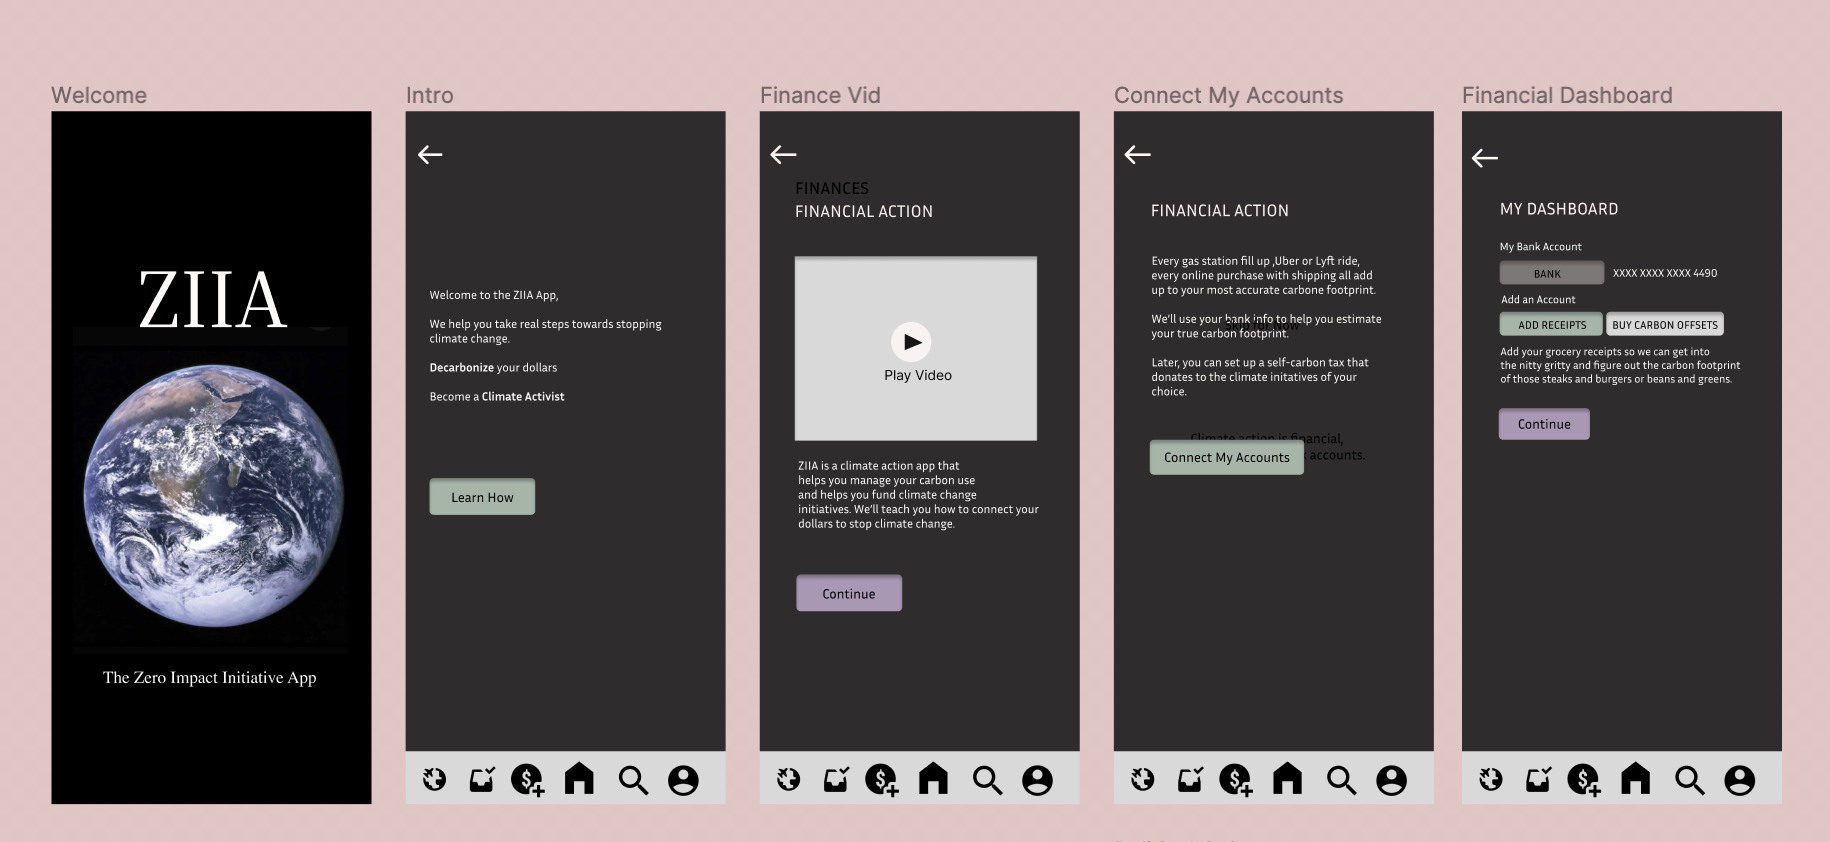The height and width of the screenshot is (842, 1830).
Task: Click the Continue button in Finance Vid frame
Action: click(x=849, y=593)
